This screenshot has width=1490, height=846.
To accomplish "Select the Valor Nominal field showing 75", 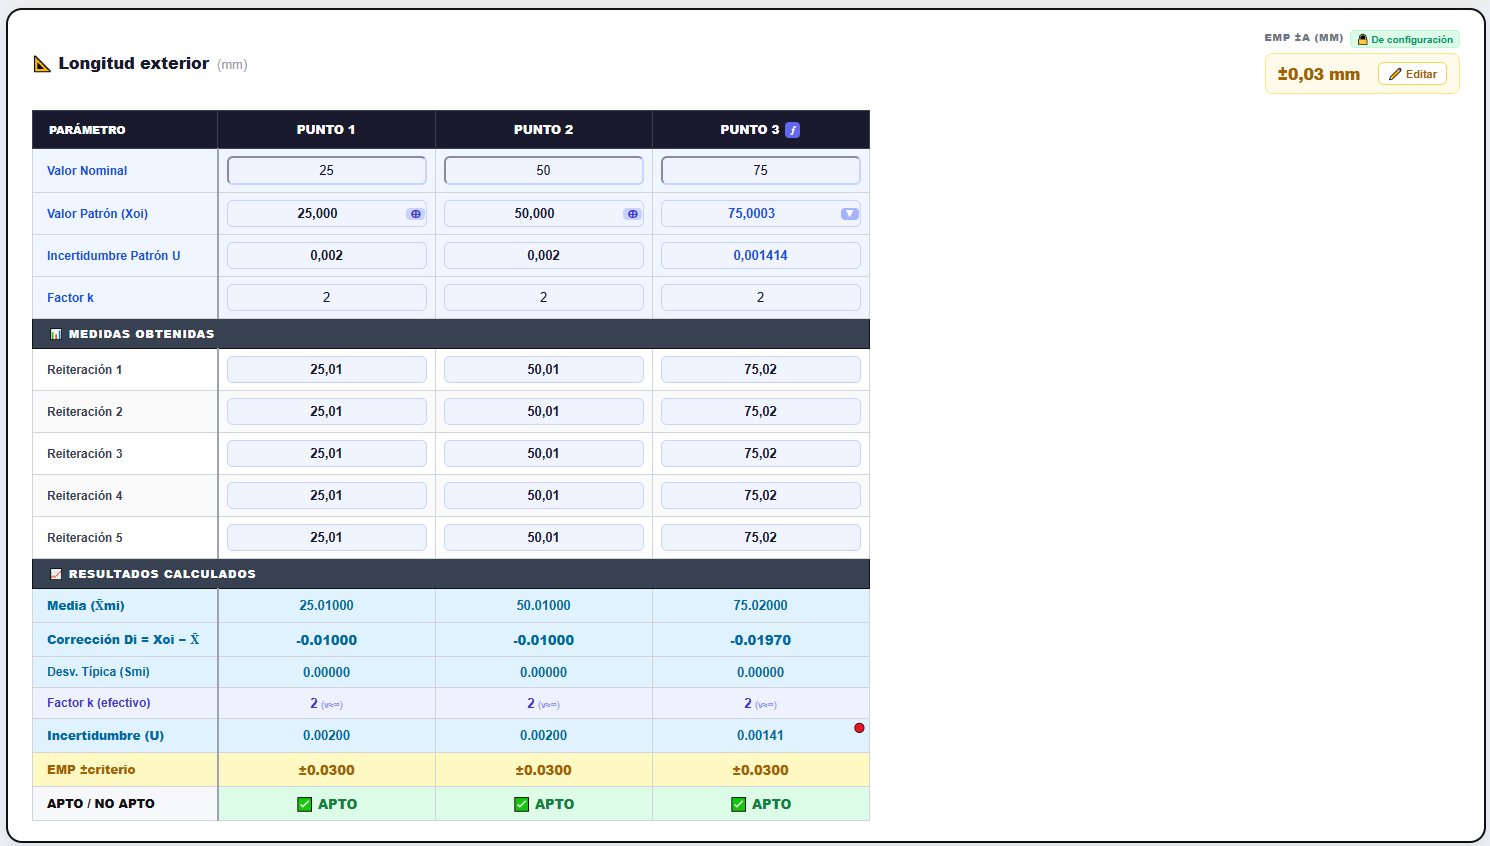I will coord(761,171).
